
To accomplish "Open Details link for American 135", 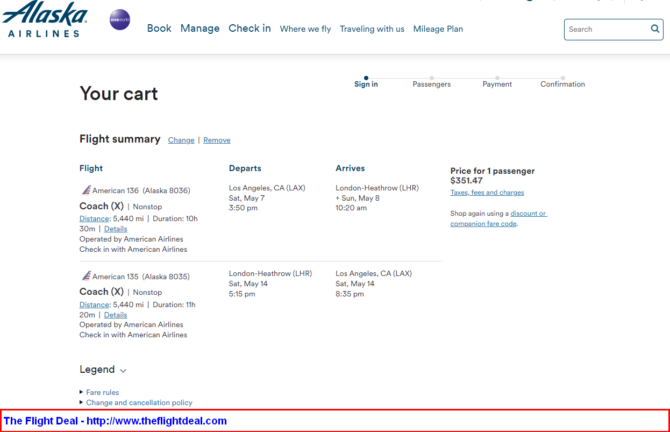I will (115, 315).
